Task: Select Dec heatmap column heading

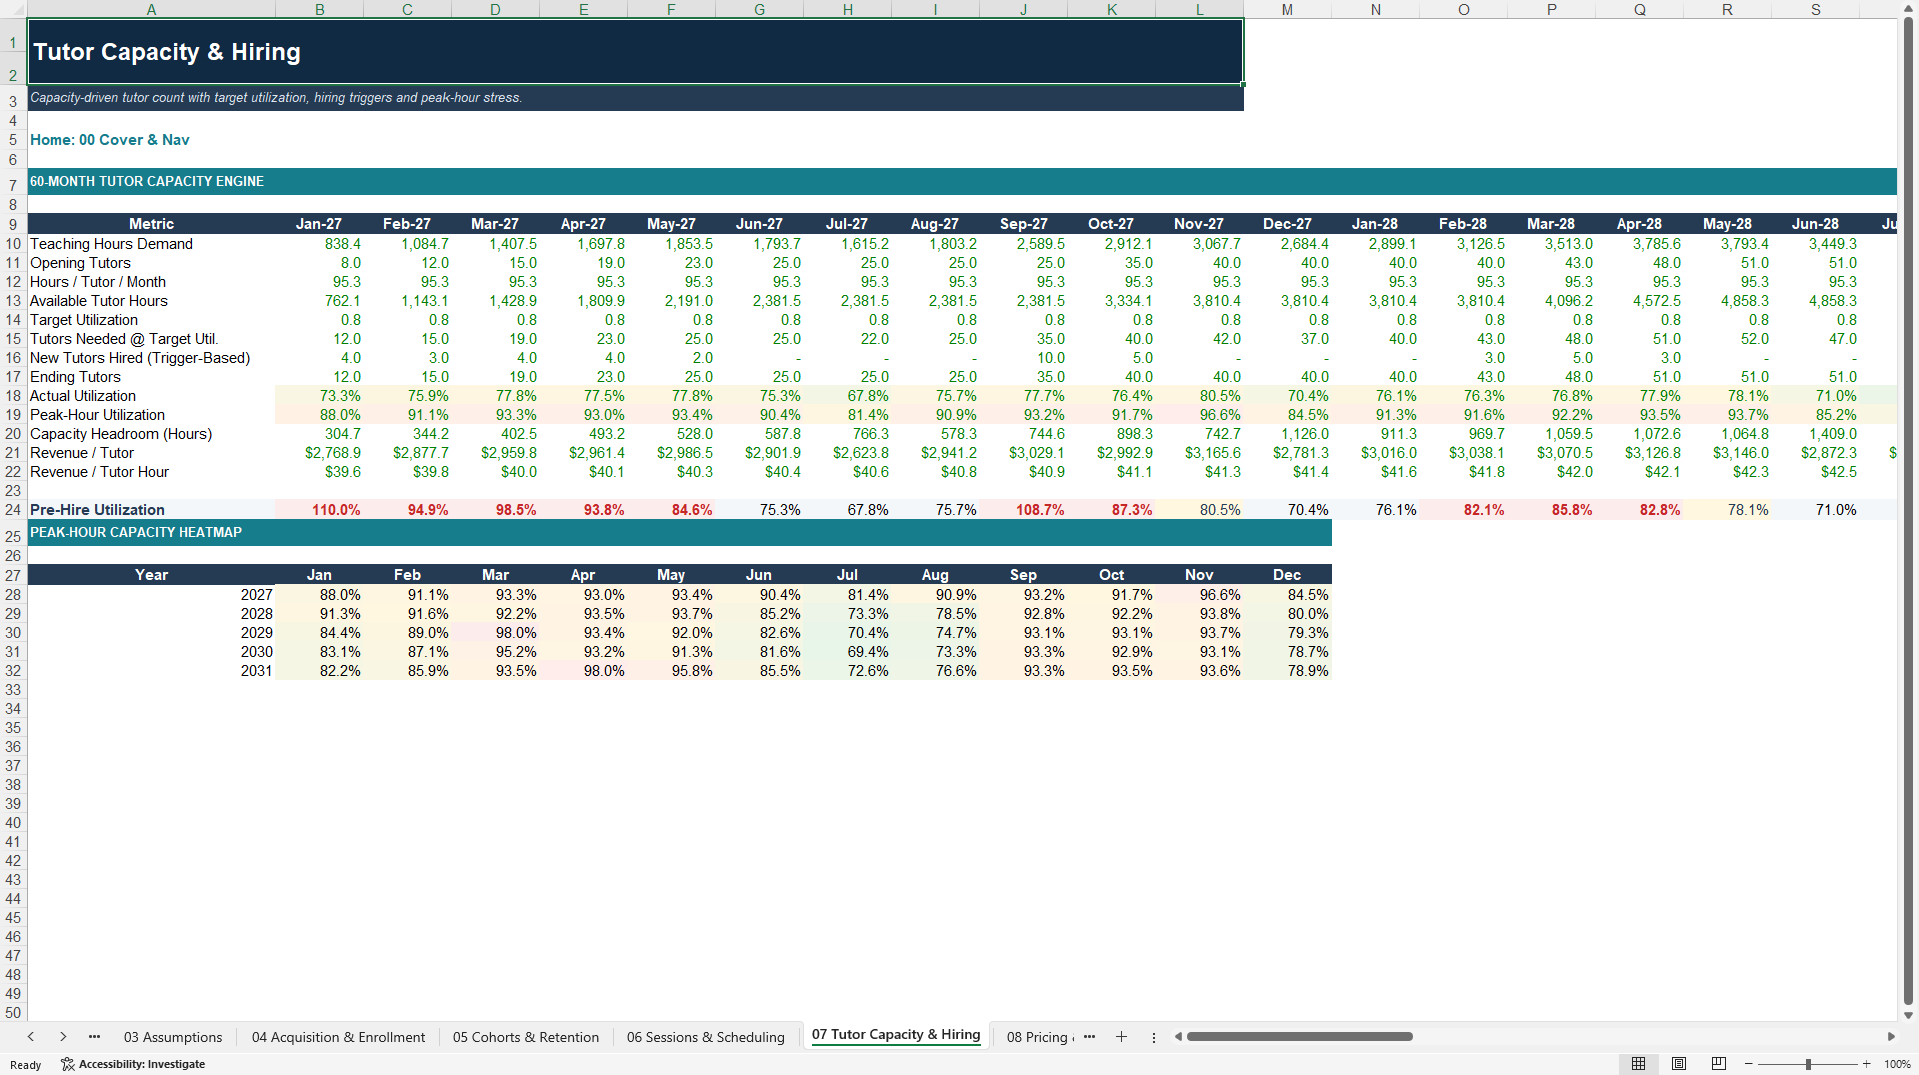Action: [x=1288, y=575]
